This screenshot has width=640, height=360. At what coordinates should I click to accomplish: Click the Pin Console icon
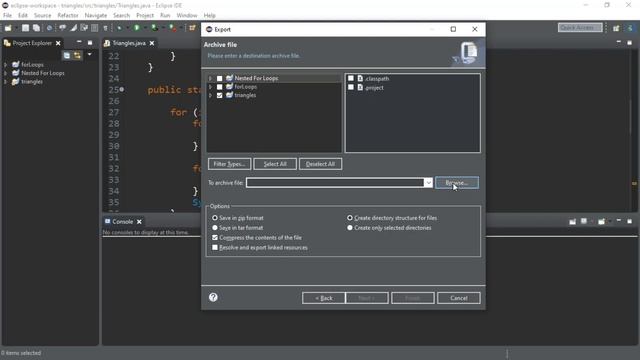(x=573, y=221)
